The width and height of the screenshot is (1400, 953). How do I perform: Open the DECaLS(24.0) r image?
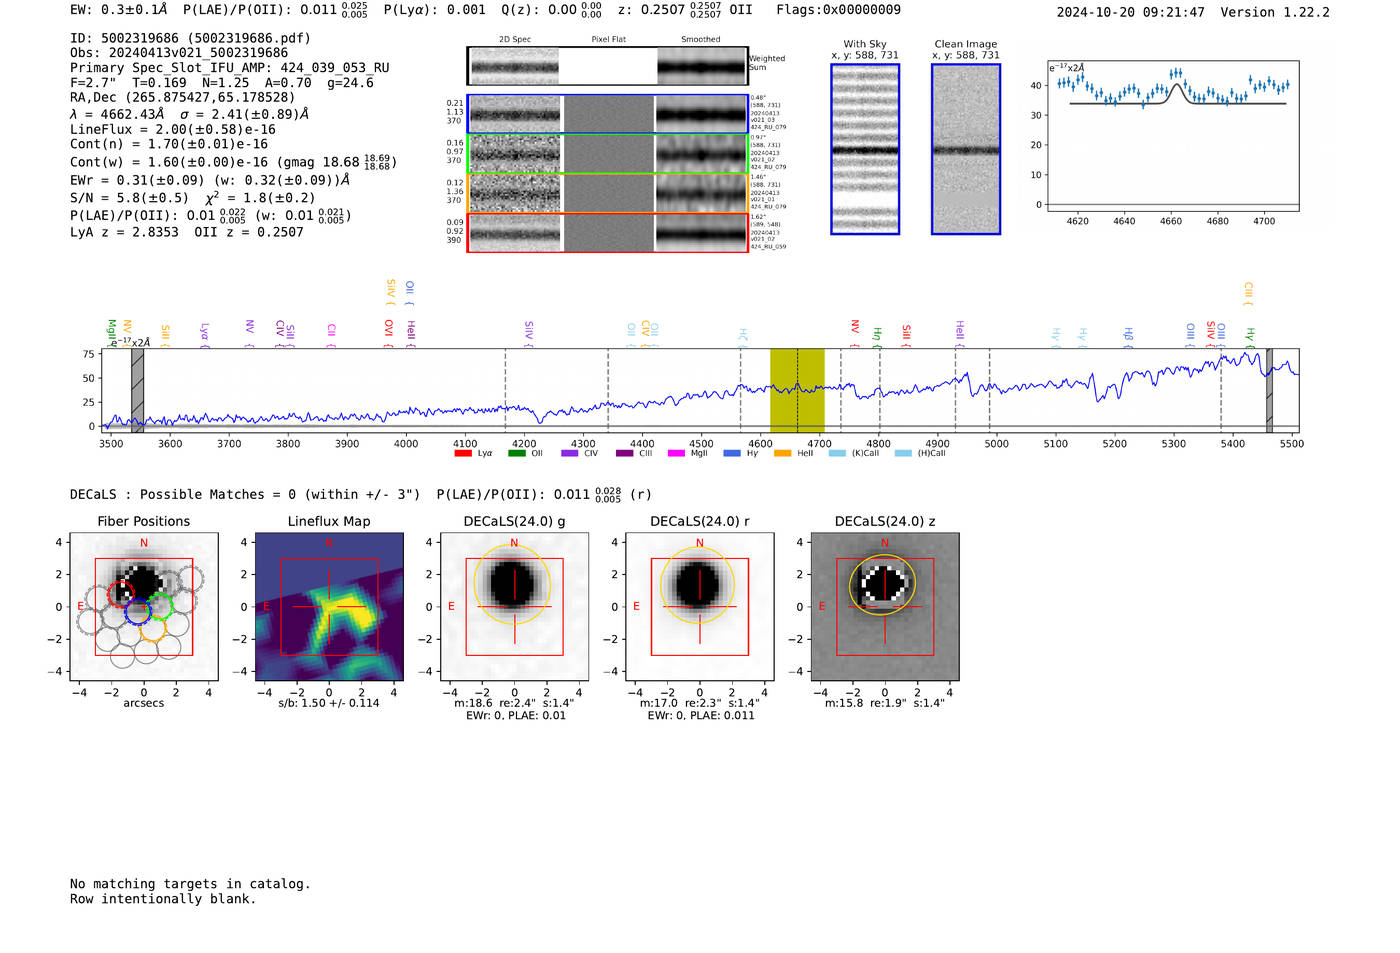tap(700, 607)
